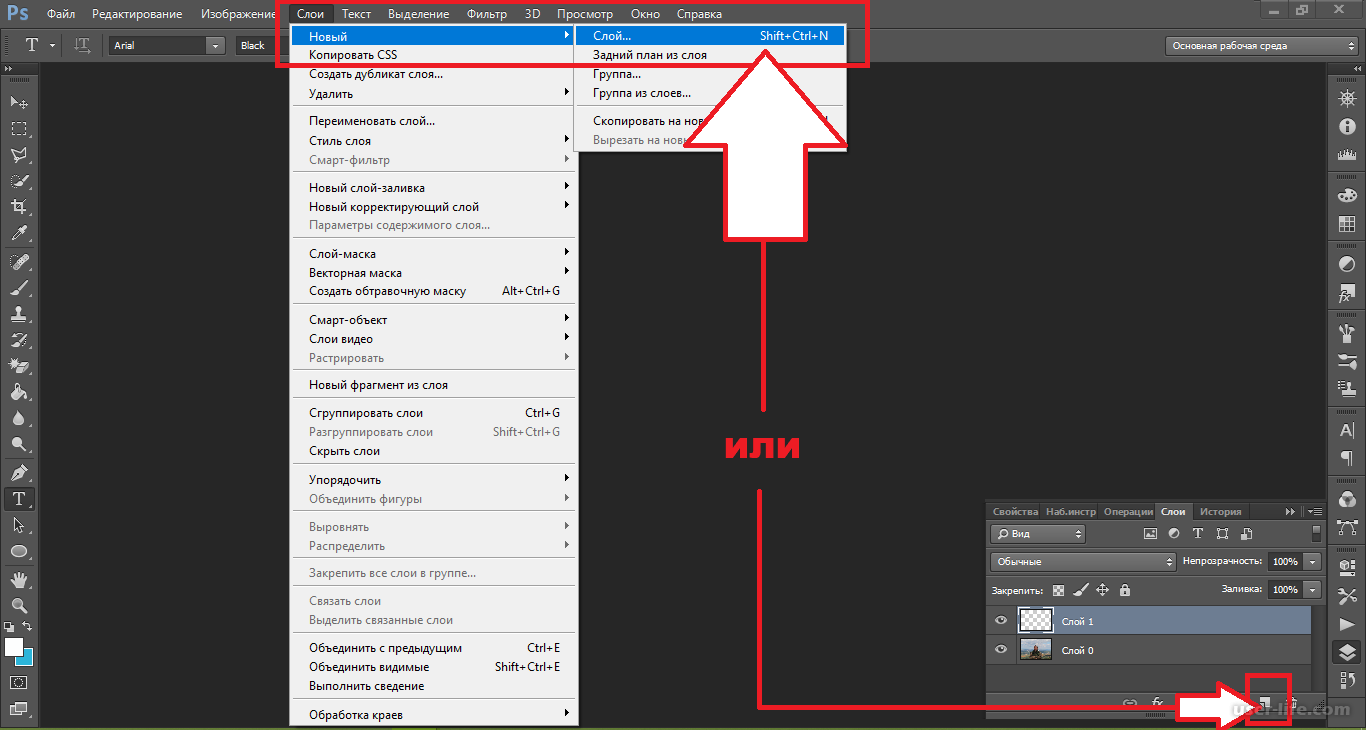
Task: Select the Quick Selection tool
Action: pyautogui.click(x=19, y=181)
